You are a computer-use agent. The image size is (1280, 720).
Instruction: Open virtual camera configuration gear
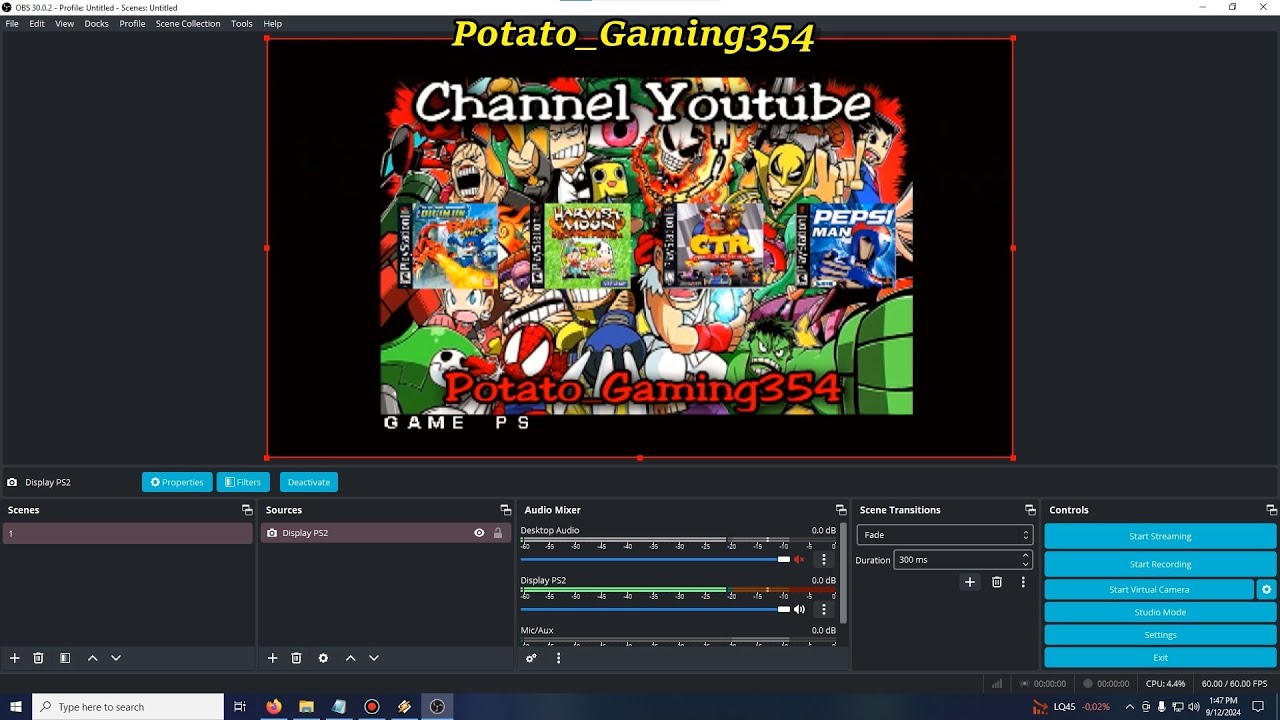[x=1266, y=590]
